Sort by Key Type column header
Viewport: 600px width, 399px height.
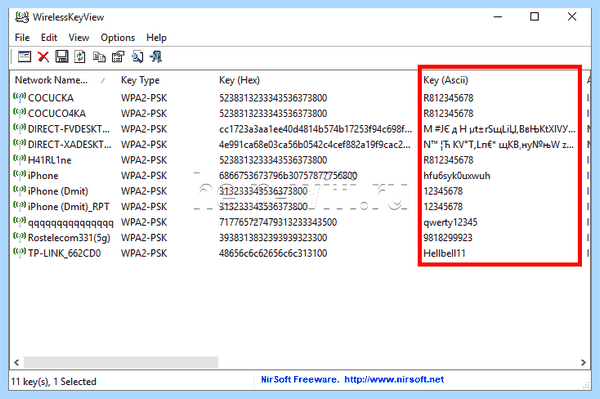pos(140,80)
